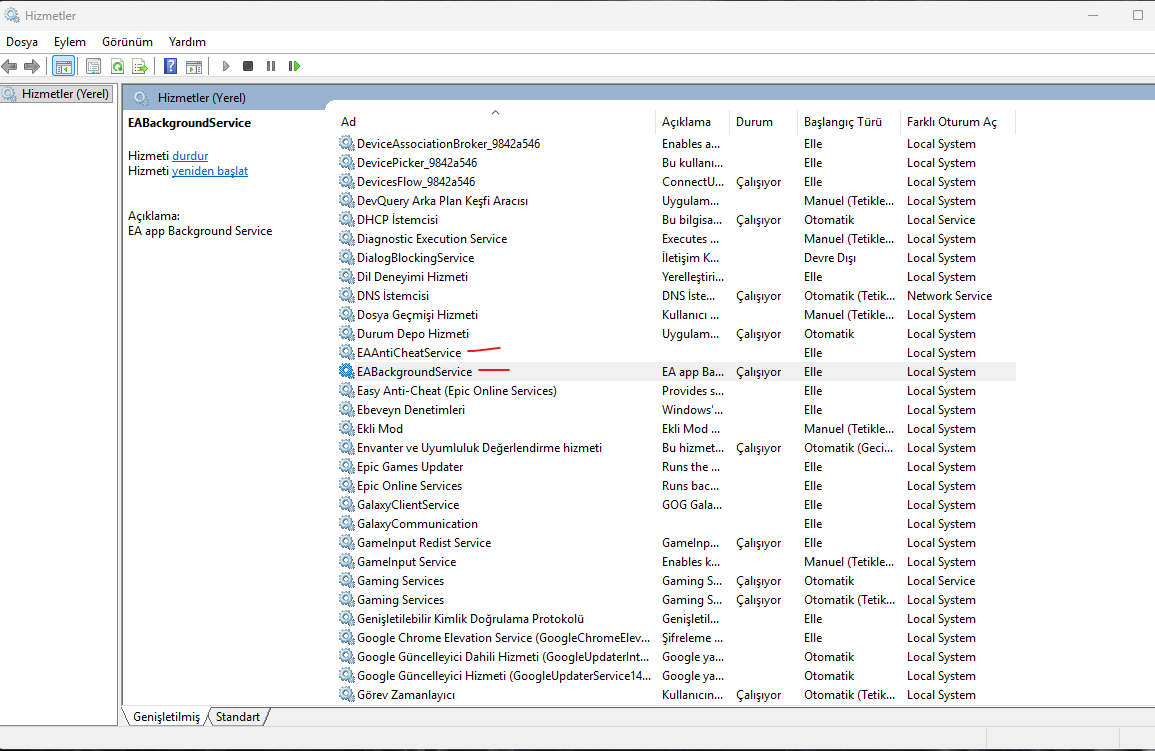The height and width of the screenshot is (751, 1155).
Task: Click the Export List toolbar icon
Action: tap(140, 66)
